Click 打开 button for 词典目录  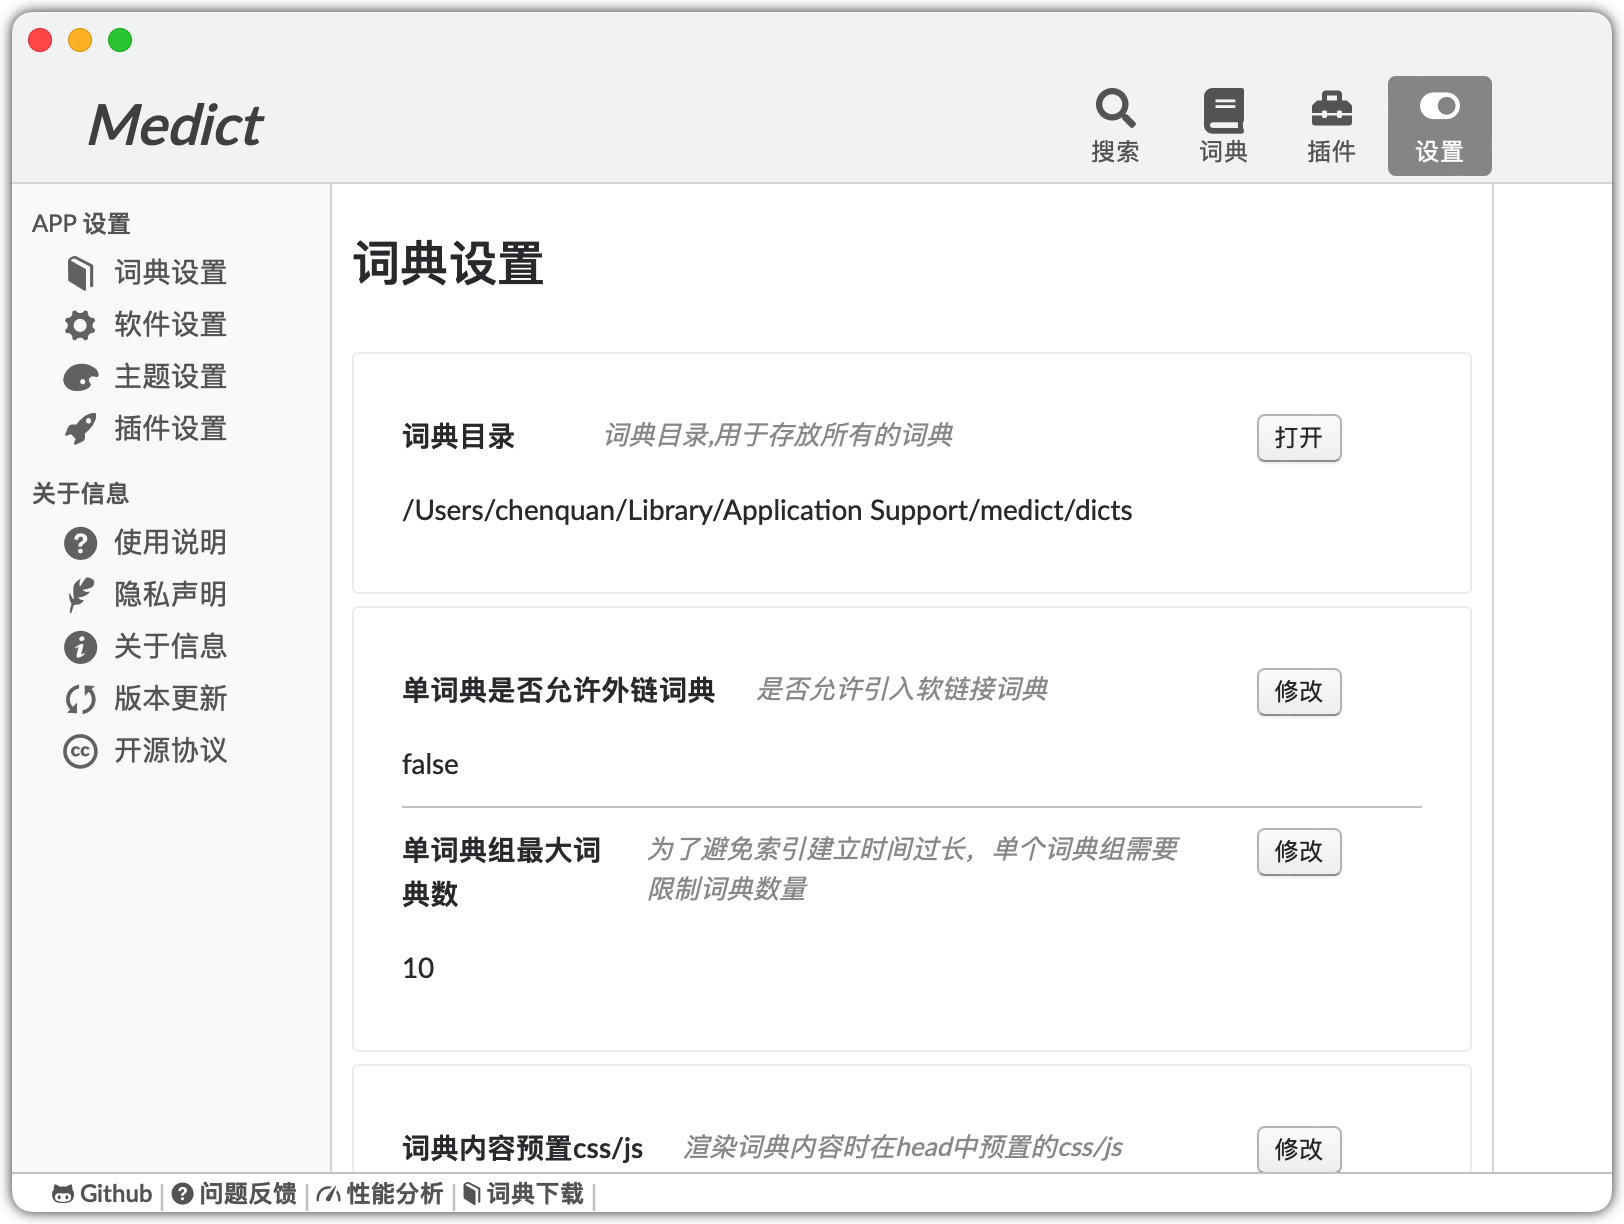click(x=1299, y=438)
